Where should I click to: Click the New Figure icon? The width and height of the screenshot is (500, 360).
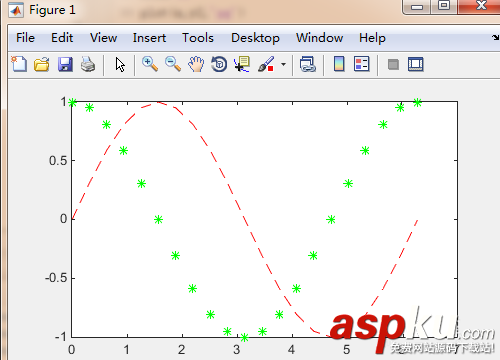[x=19, y=64]
